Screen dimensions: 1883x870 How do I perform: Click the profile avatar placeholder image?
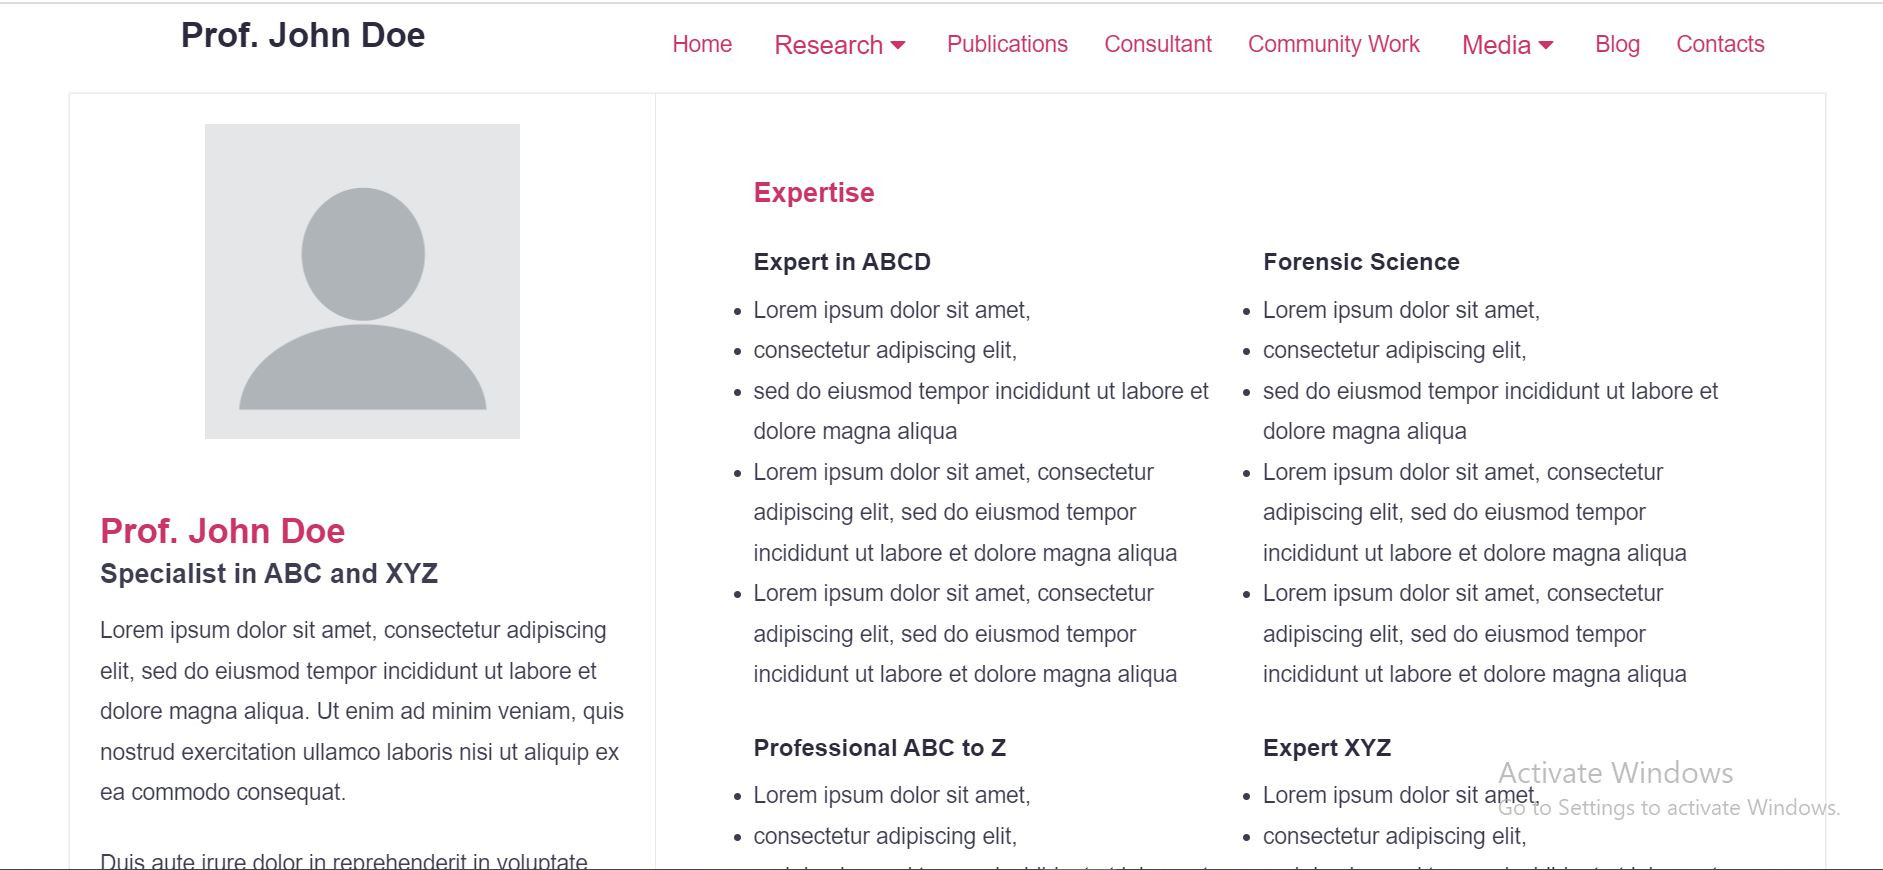(x=362, y=281)
